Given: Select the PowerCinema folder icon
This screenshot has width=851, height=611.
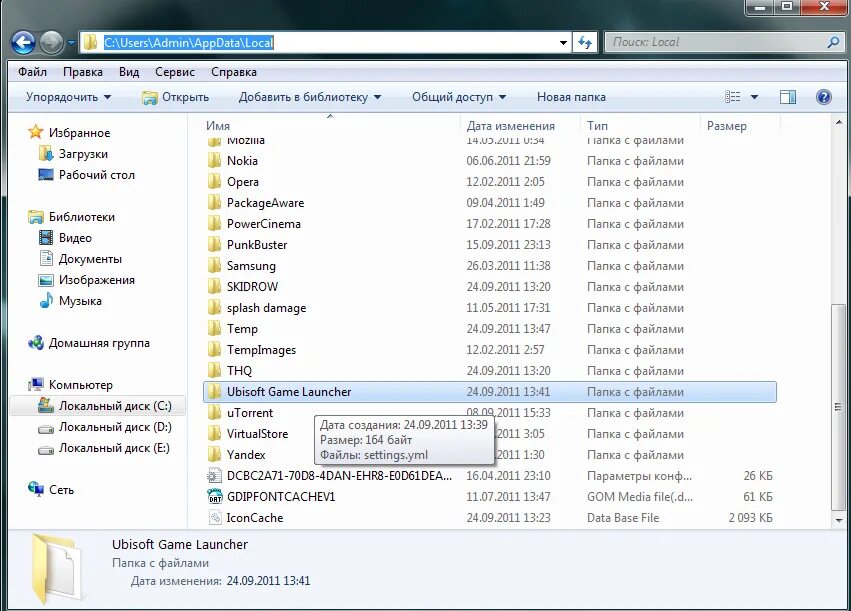Looking at the screenshot, I should tap(214, 224).
